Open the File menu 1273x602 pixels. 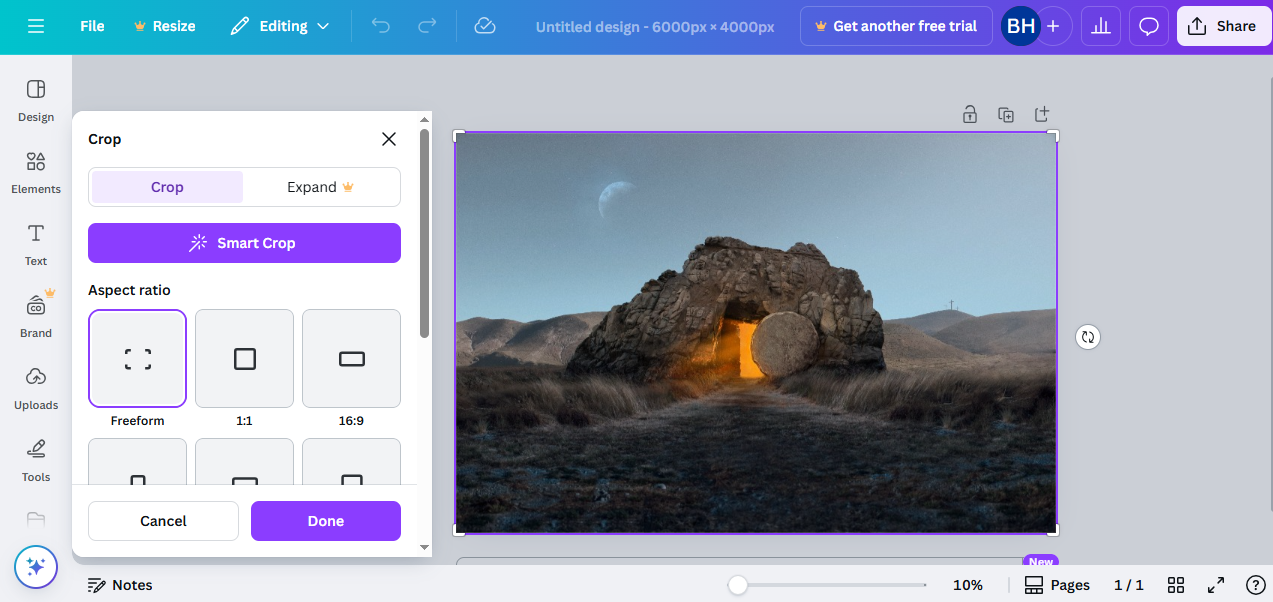tap(91, 26)
